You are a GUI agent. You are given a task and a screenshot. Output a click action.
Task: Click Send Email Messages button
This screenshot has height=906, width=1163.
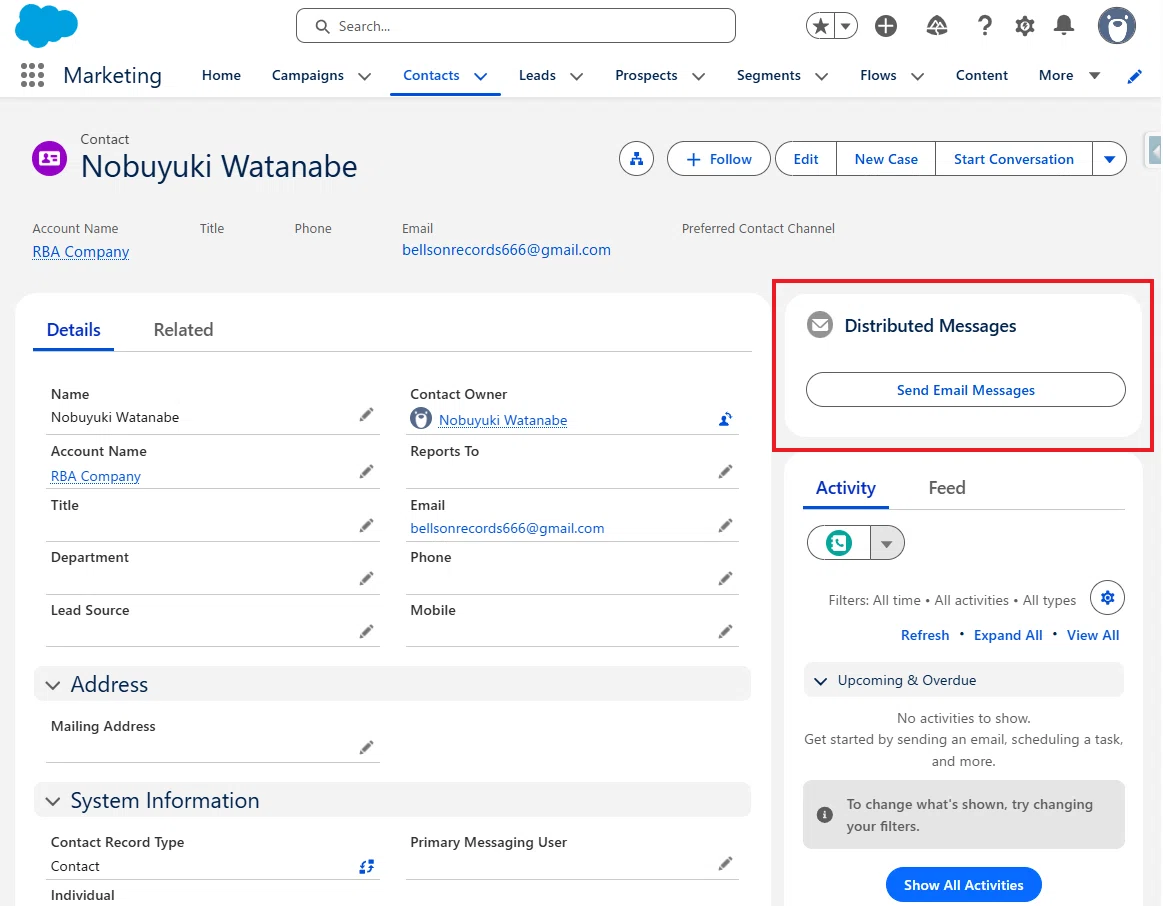pyautogui.click(x=965, y=389)
